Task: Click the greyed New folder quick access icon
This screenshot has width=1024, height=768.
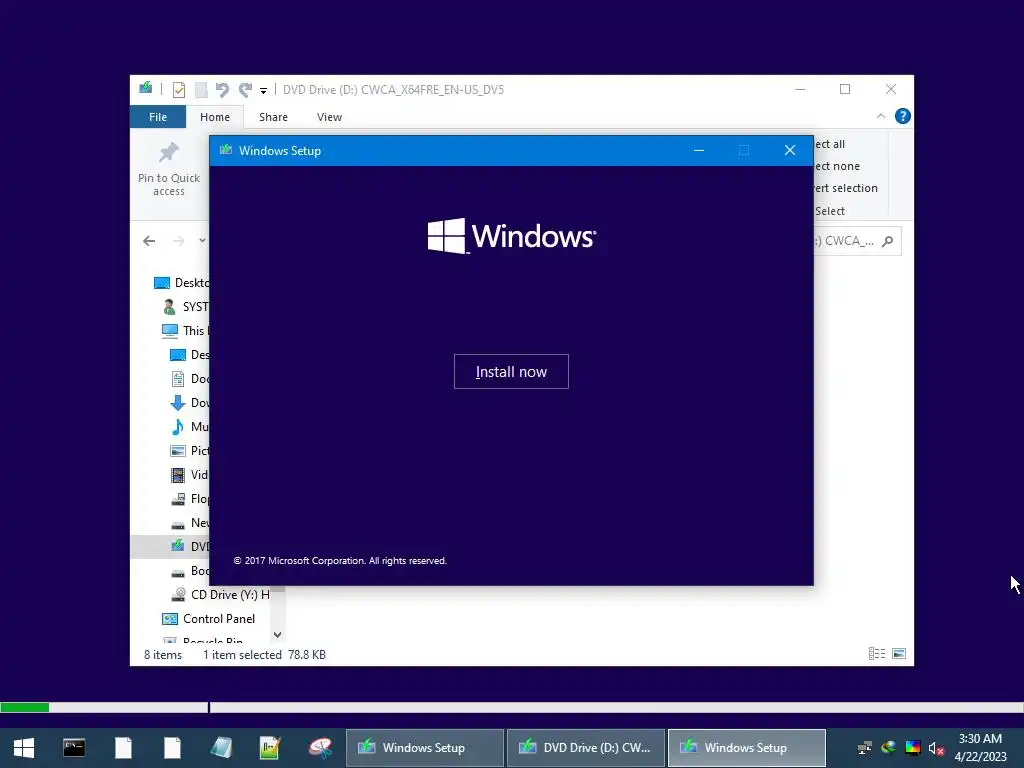Action: (201, 89)
